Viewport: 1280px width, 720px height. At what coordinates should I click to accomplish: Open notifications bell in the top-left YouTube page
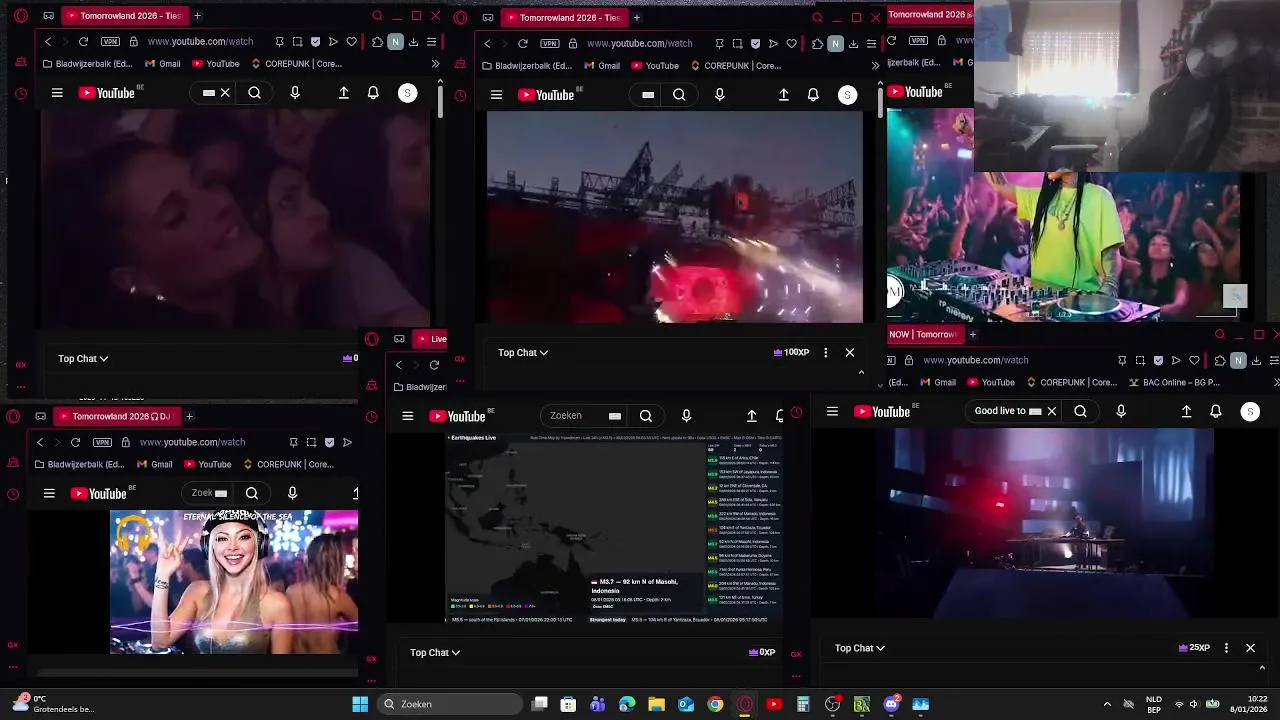tap(373, 93)
